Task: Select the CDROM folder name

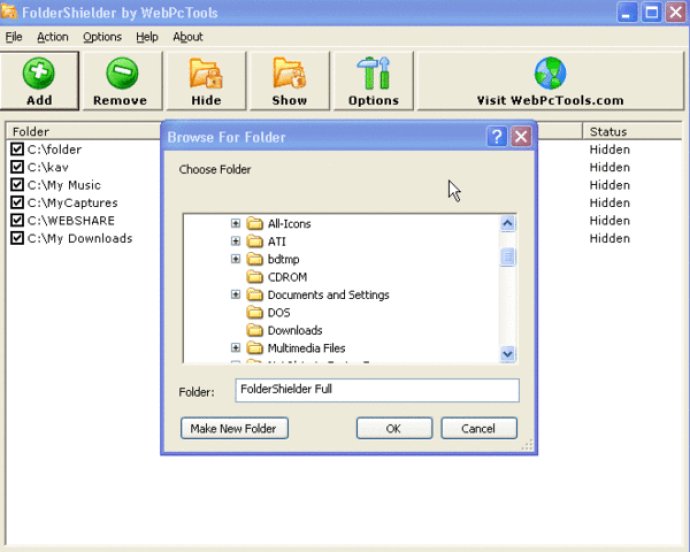Action: pos(287,277)
